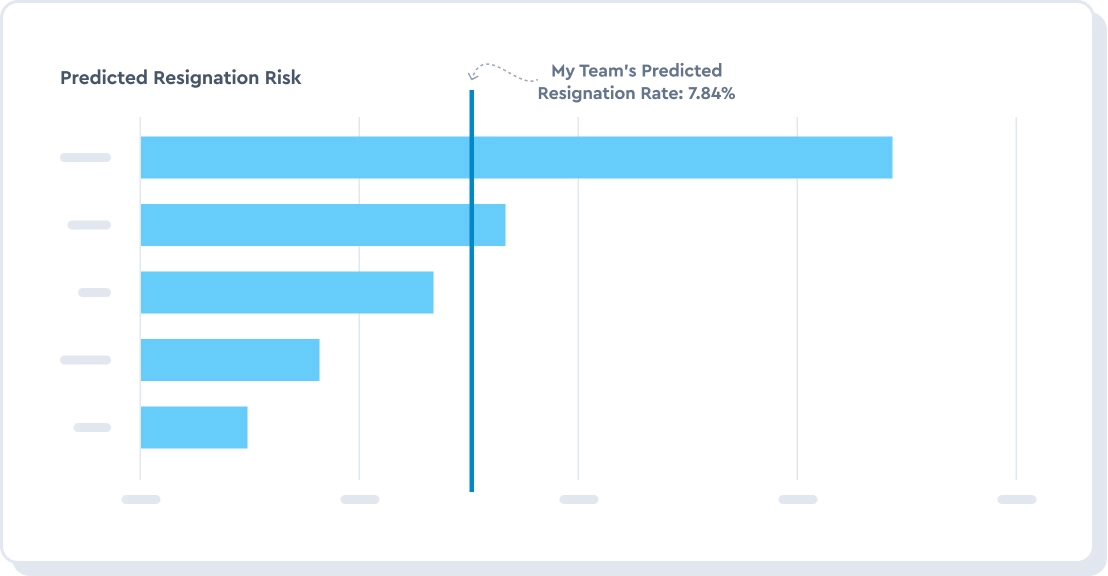Click the fourth bar from the top
Screen dimensions: 1108x576
pyautogui.click(x=230, y=360)
